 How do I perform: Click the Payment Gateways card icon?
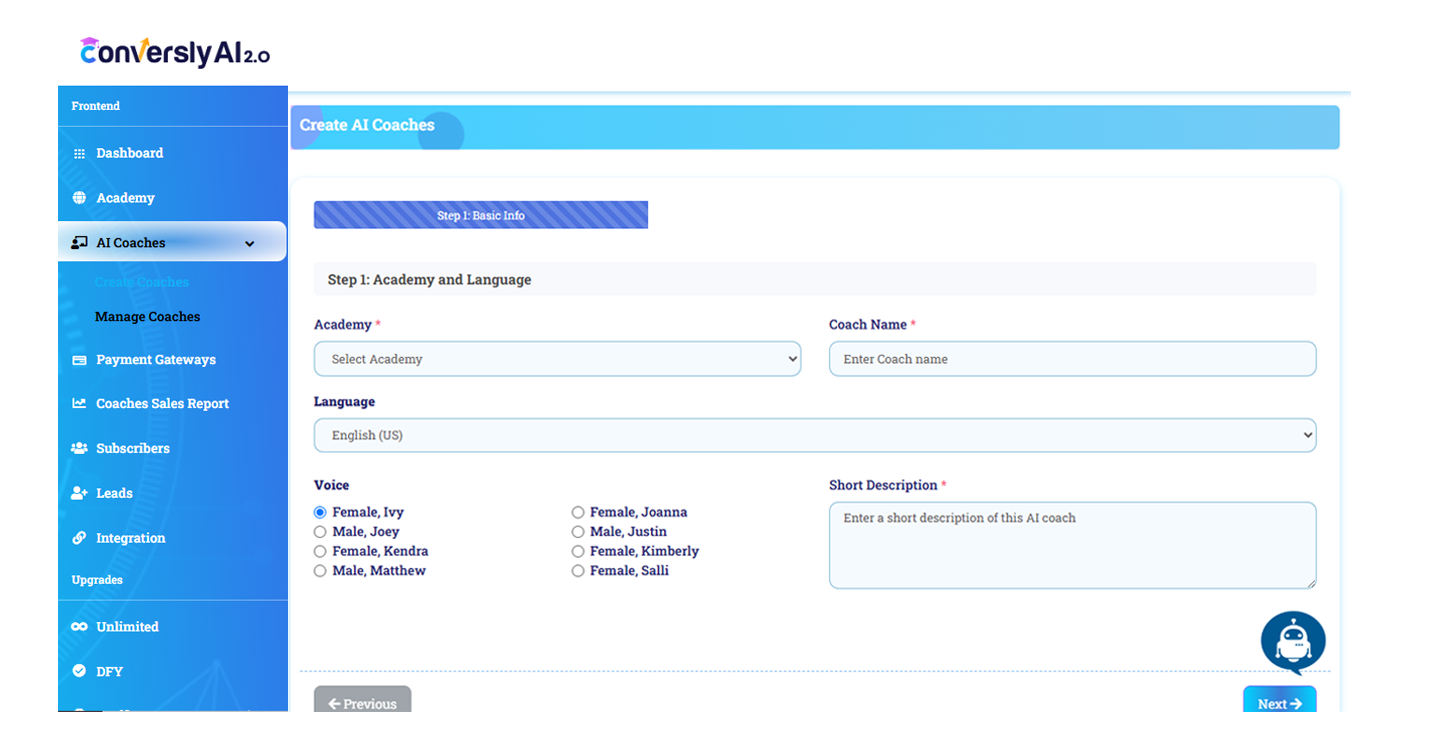pyautogui.click(x=79, y=360)
